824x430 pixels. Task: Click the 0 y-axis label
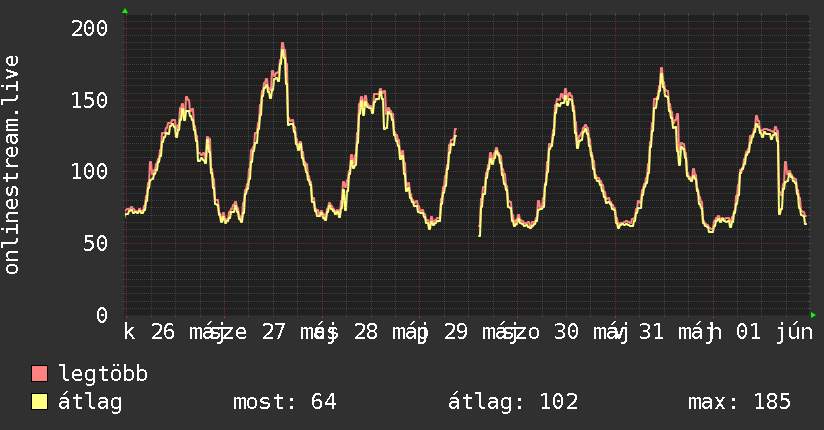[x=102, y=315]
